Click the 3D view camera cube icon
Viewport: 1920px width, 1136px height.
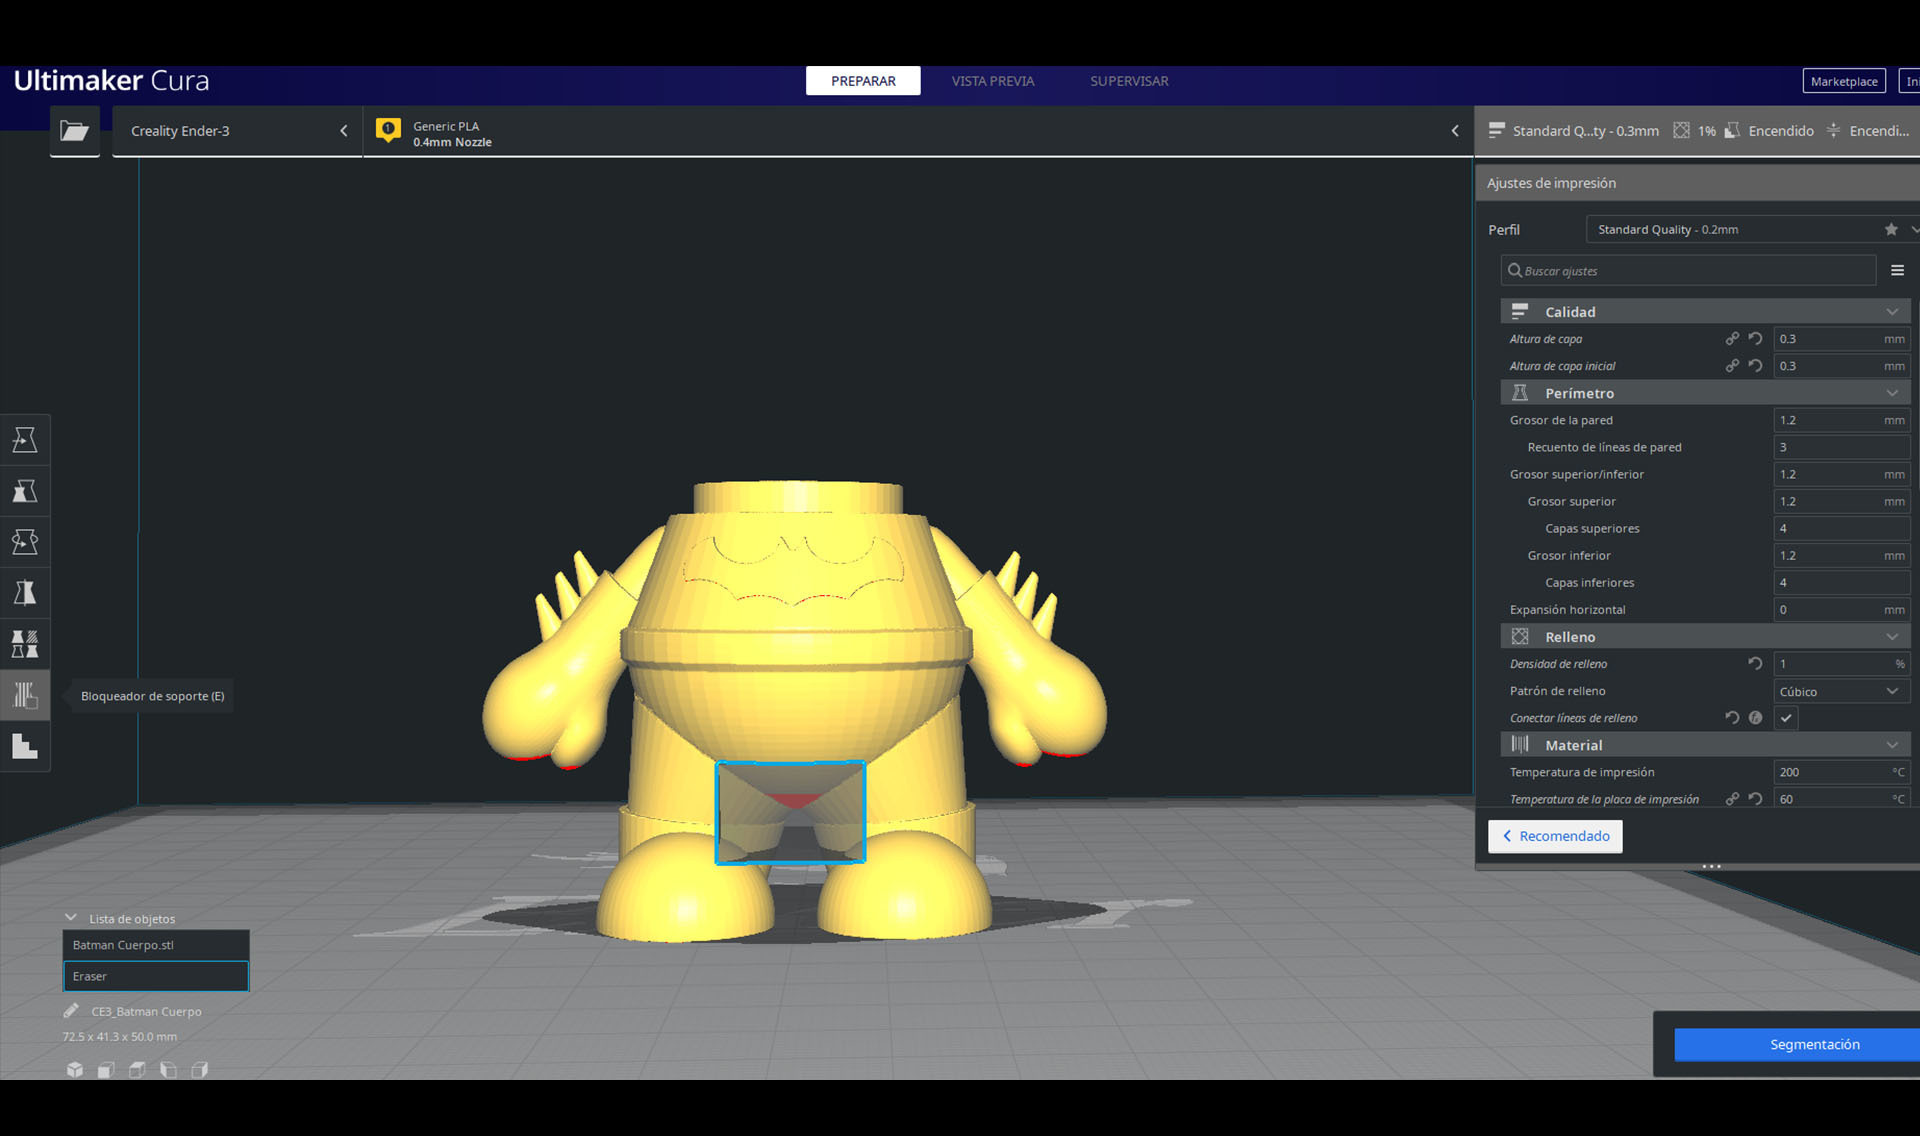[x=75, y=1070]
